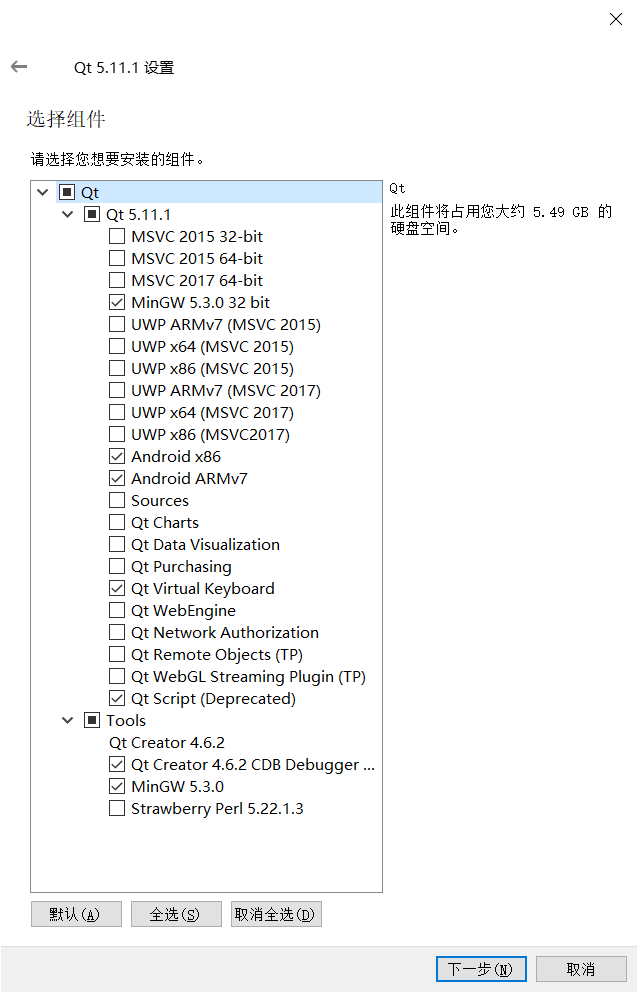This screenshot has width=638, height=993.
Task: Check MSVC 2015 32-bit component
Action: (117, 237)
